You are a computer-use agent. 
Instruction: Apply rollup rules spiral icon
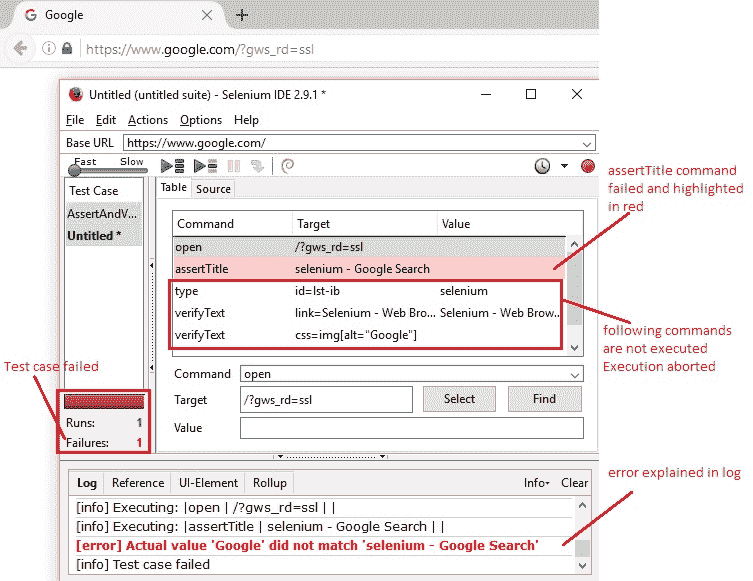click(x=287, y=166)
